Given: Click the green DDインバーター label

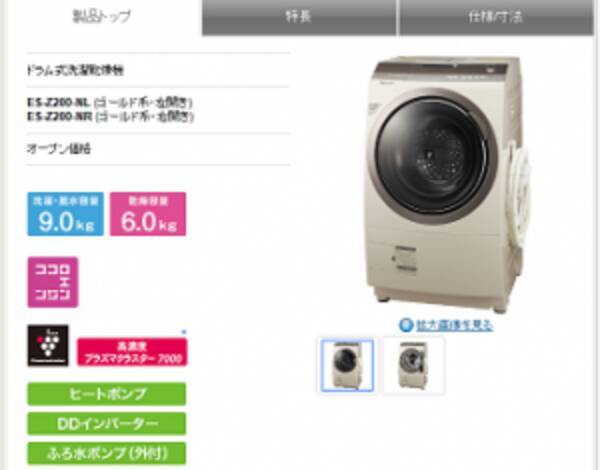Looking at the screenshot, I should (107, 424).
